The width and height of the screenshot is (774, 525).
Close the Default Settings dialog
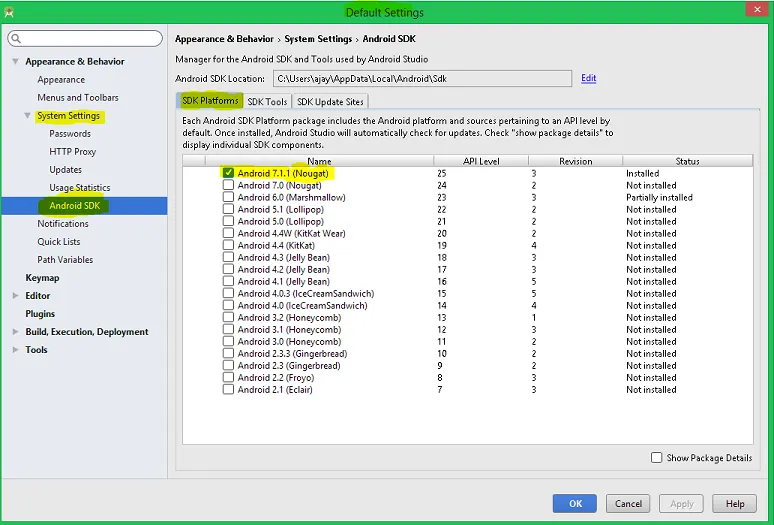coord(757,9)
